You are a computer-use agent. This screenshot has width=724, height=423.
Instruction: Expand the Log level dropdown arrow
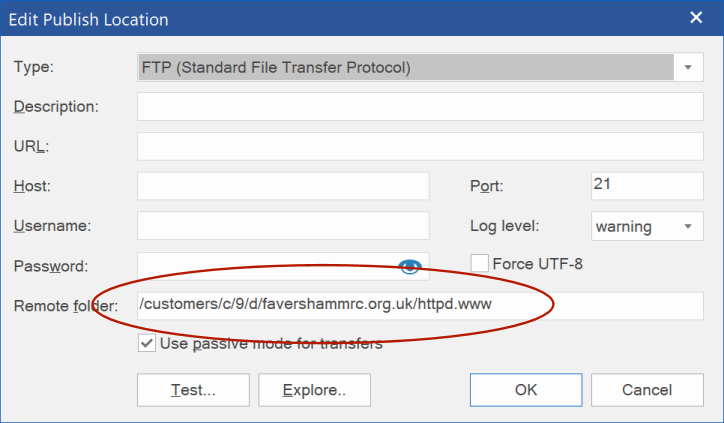click(688, 226)
